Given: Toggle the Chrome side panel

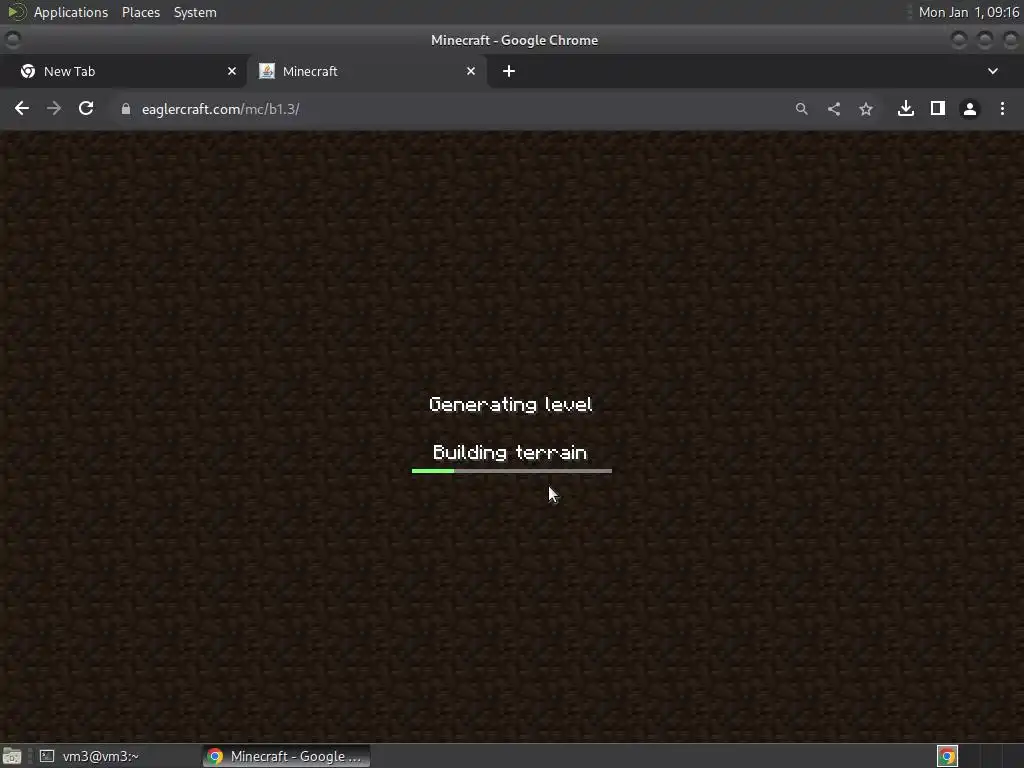Looking at the screenshot, I should (938, 108).
